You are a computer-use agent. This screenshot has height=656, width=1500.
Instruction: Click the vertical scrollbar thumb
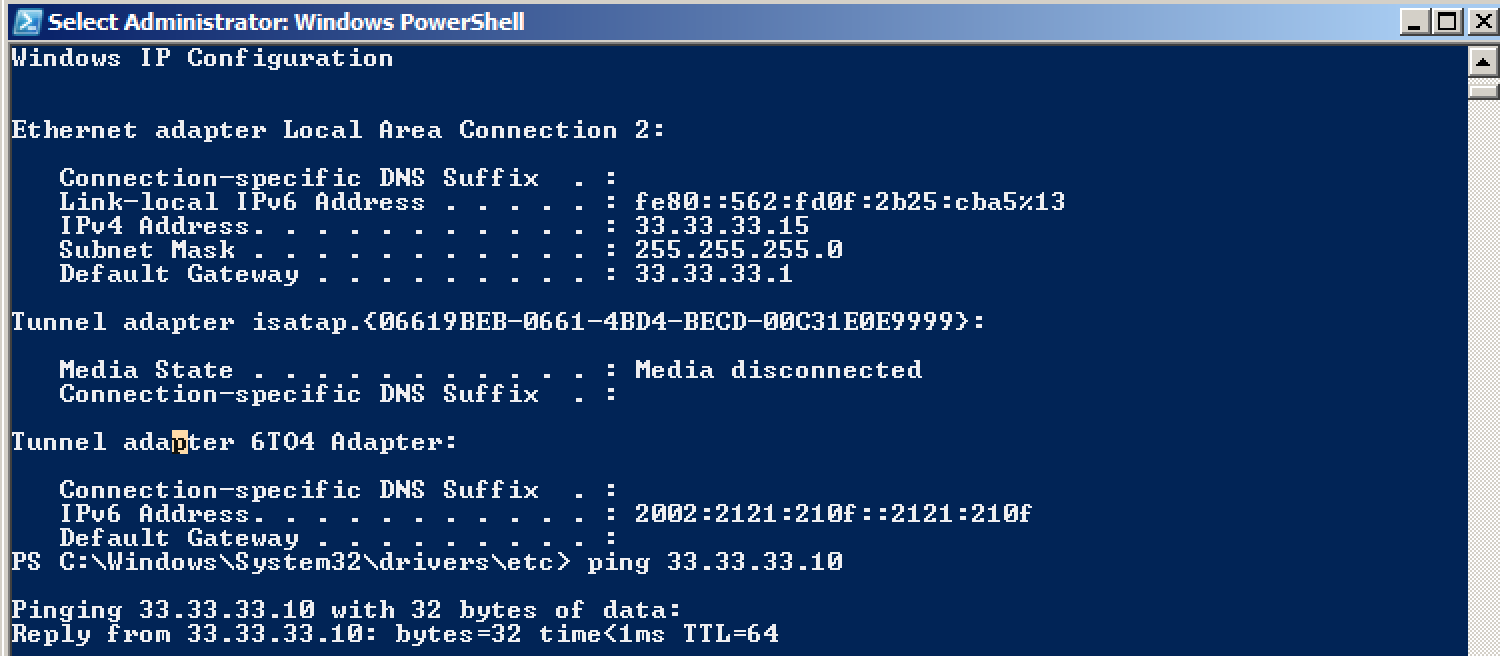1483,90
